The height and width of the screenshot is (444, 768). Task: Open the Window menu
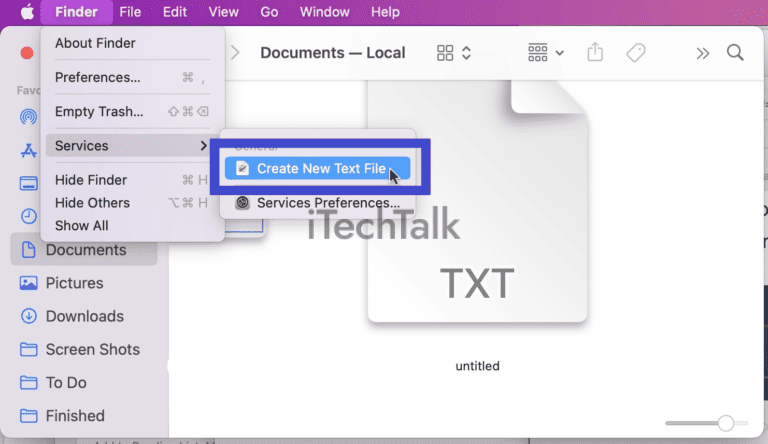325,12
